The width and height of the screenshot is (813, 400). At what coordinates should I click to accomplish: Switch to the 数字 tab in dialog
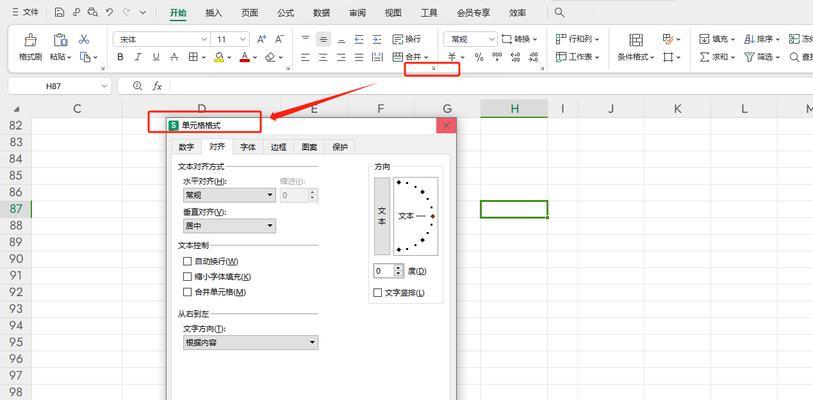pos(186,147)
